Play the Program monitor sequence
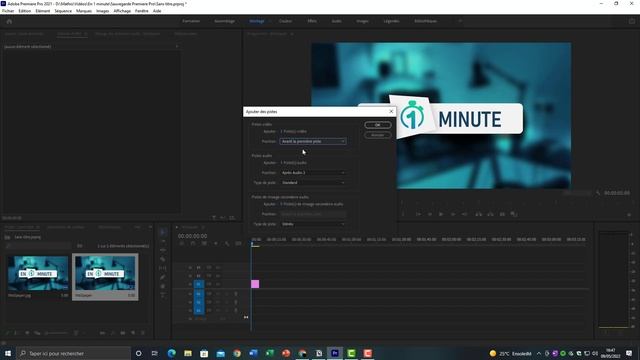 coord(441,214)
